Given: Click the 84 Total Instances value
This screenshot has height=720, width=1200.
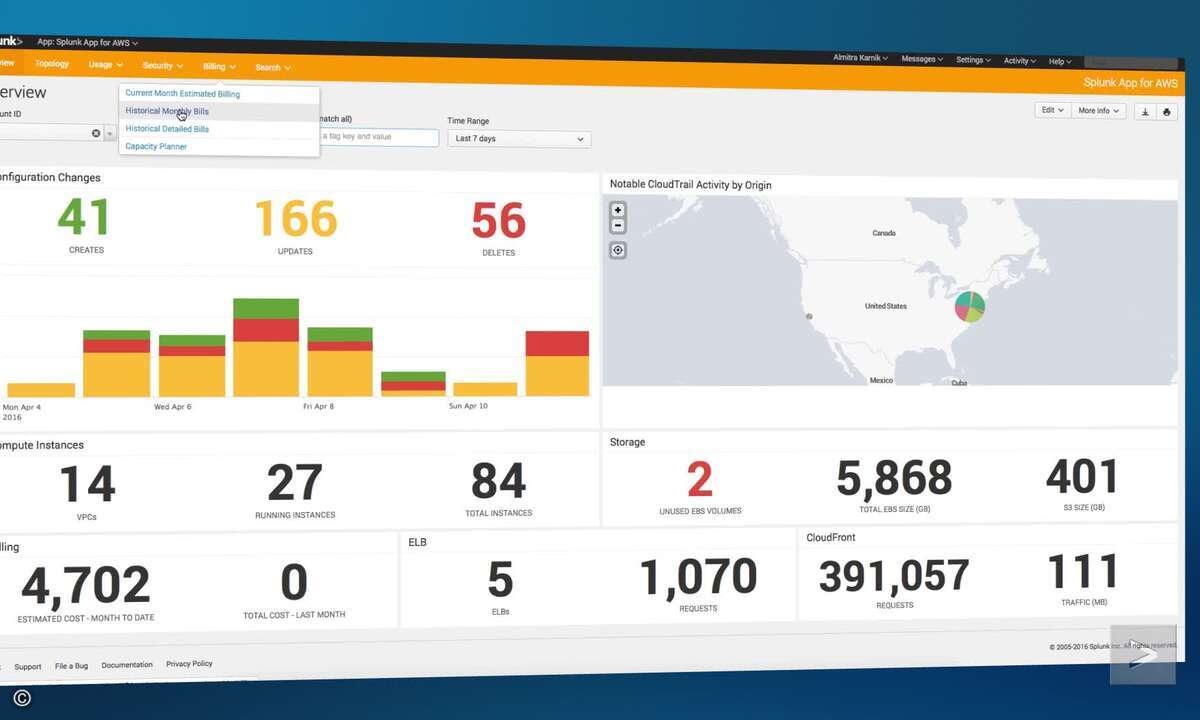Looking at the screenshot, I should click(x=499, y=482).
